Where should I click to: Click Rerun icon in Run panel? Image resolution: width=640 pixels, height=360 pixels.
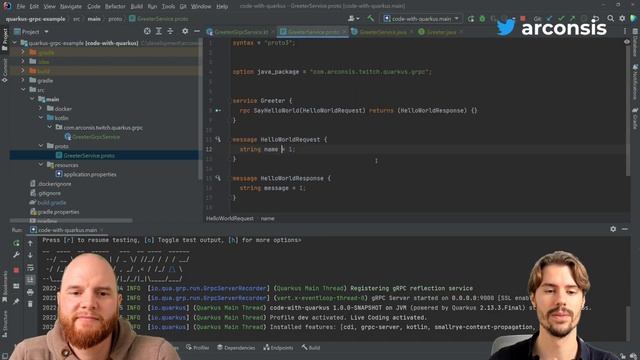16,243
